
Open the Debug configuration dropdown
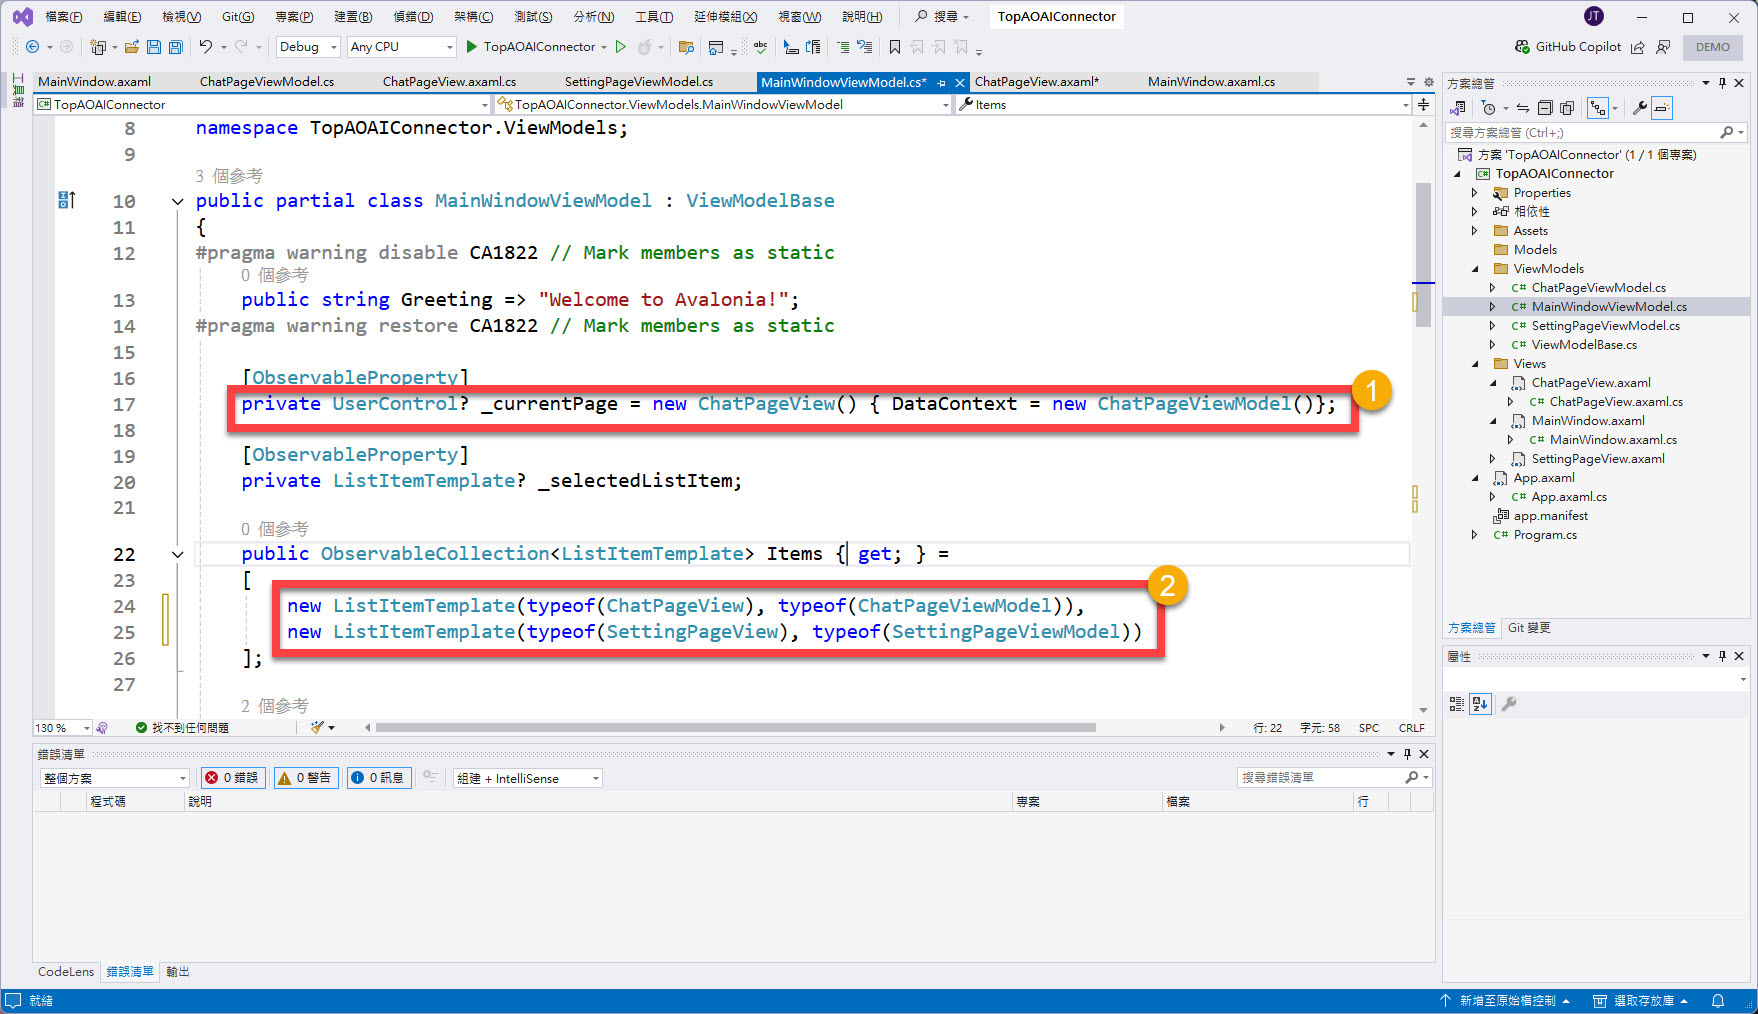[308, 47]
